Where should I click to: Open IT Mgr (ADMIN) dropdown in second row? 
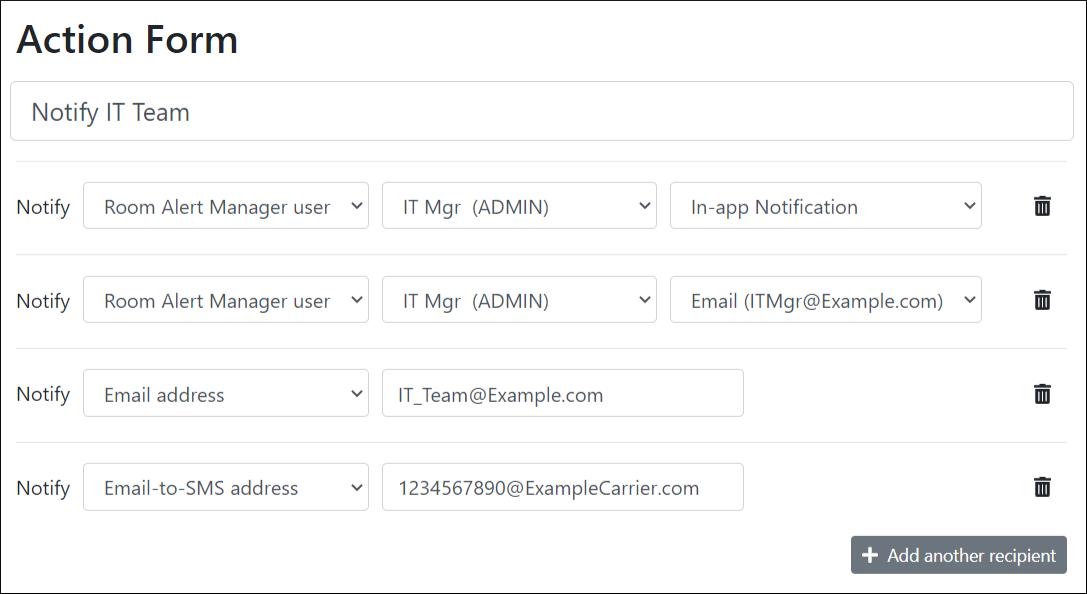tap(519, 300)
